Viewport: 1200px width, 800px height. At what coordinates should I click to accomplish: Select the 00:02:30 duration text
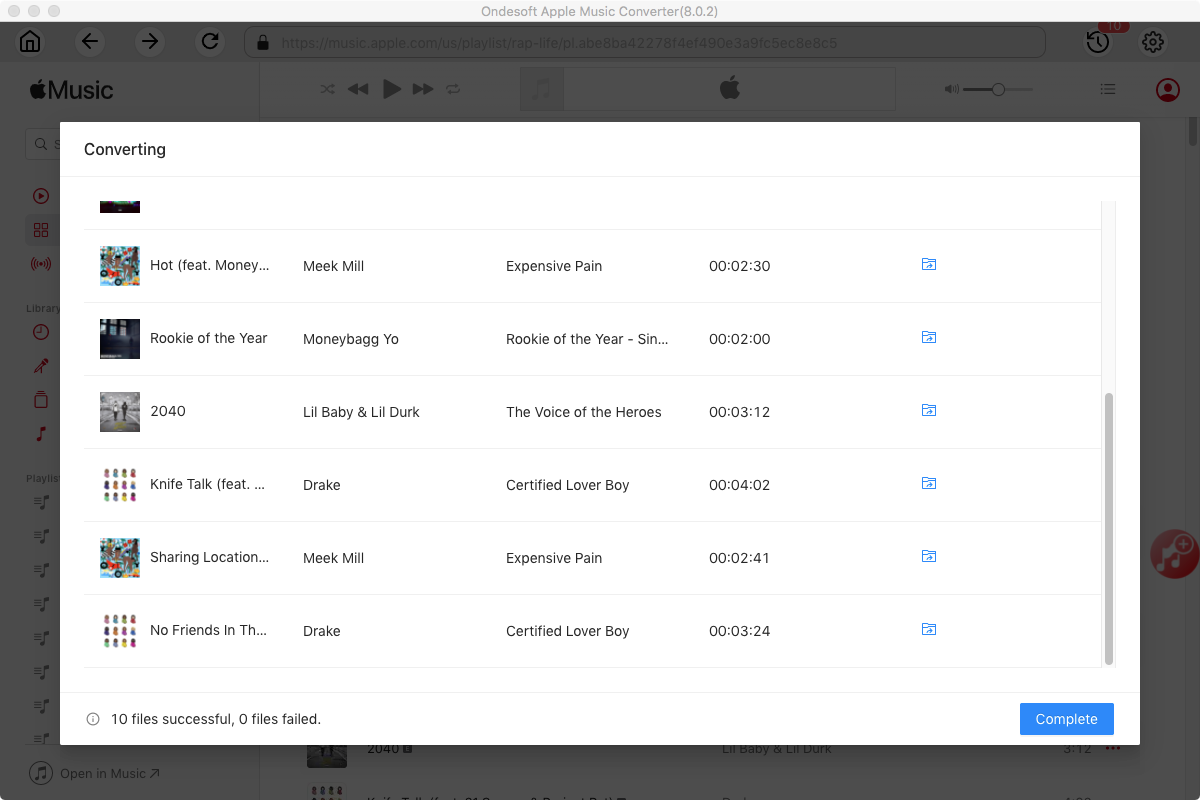tap(739, 266)
